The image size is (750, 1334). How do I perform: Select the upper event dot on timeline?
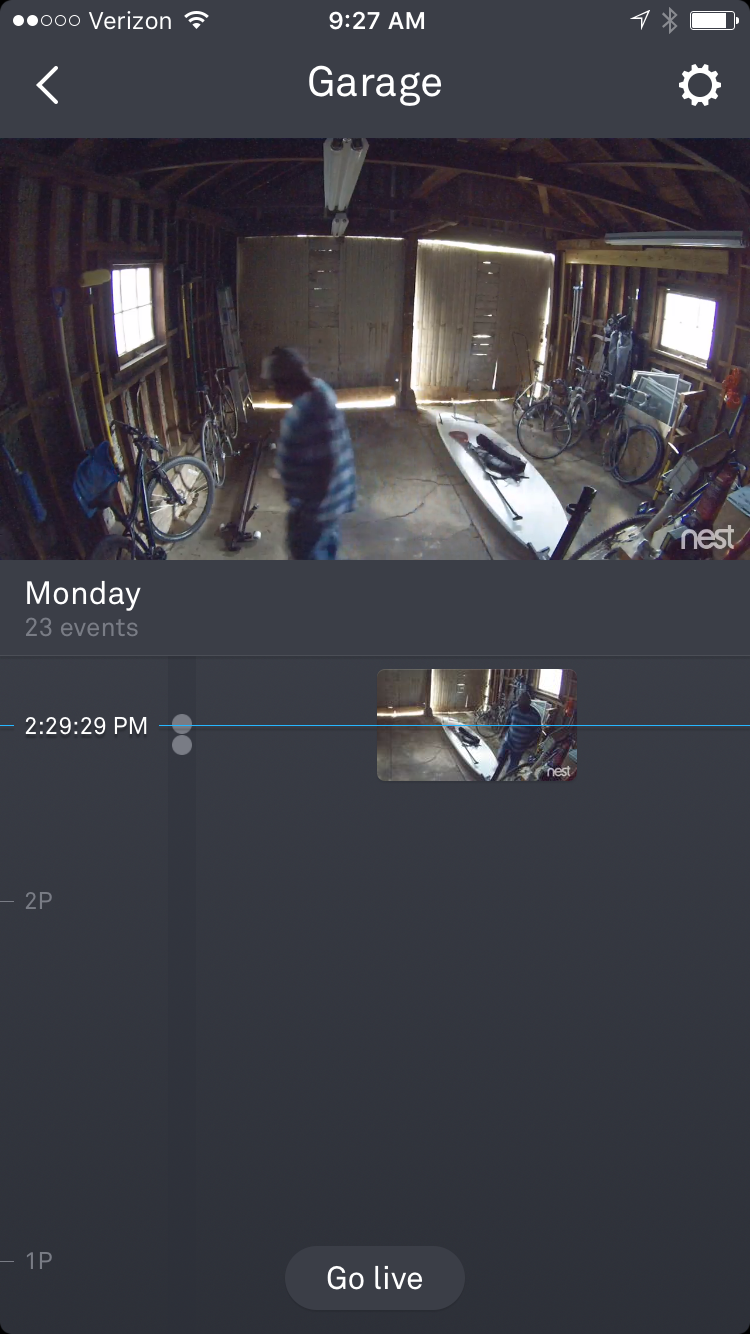[182, 724]
